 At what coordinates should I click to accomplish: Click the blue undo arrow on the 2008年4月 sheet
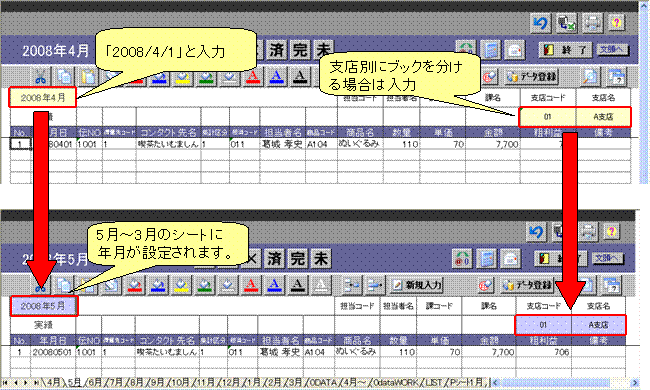pyautogui.click(x=541, y=23)
